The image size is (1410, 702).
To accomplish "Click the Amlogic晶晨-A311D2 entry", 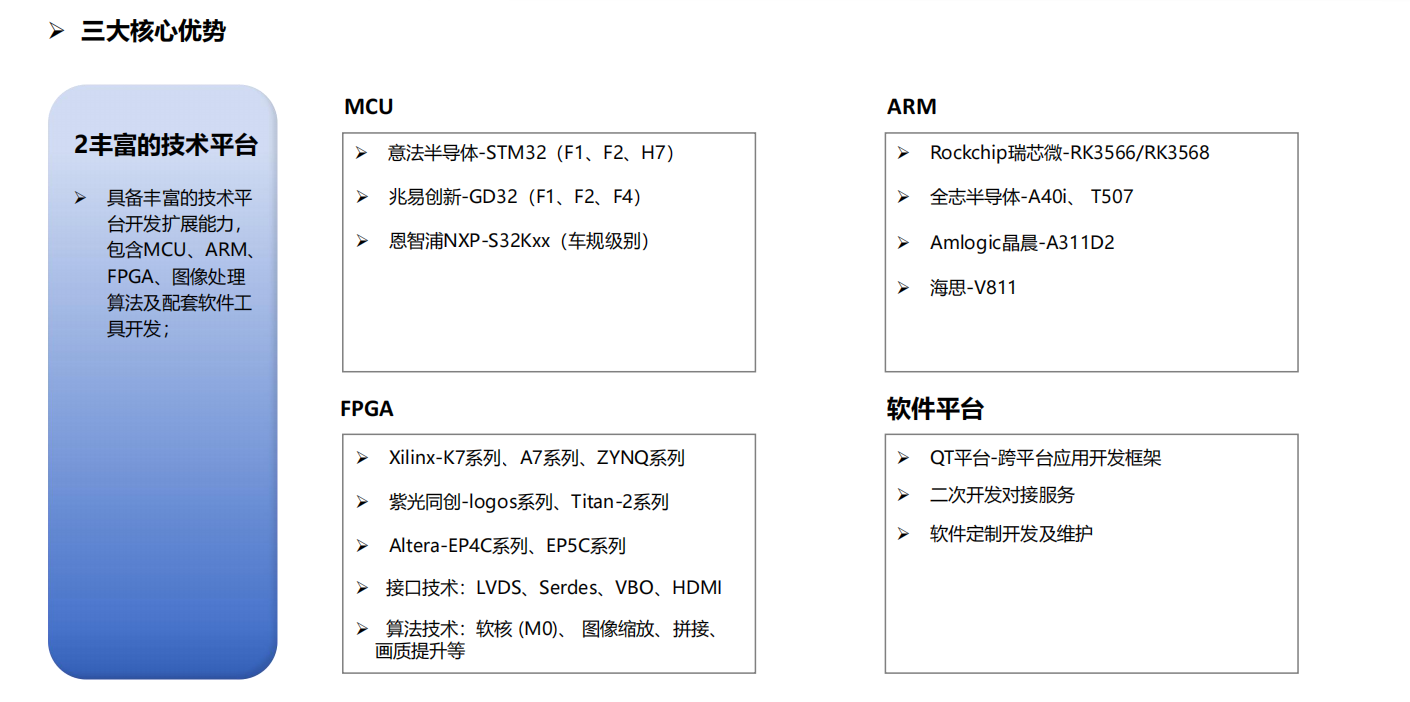I will [1022, 243].
